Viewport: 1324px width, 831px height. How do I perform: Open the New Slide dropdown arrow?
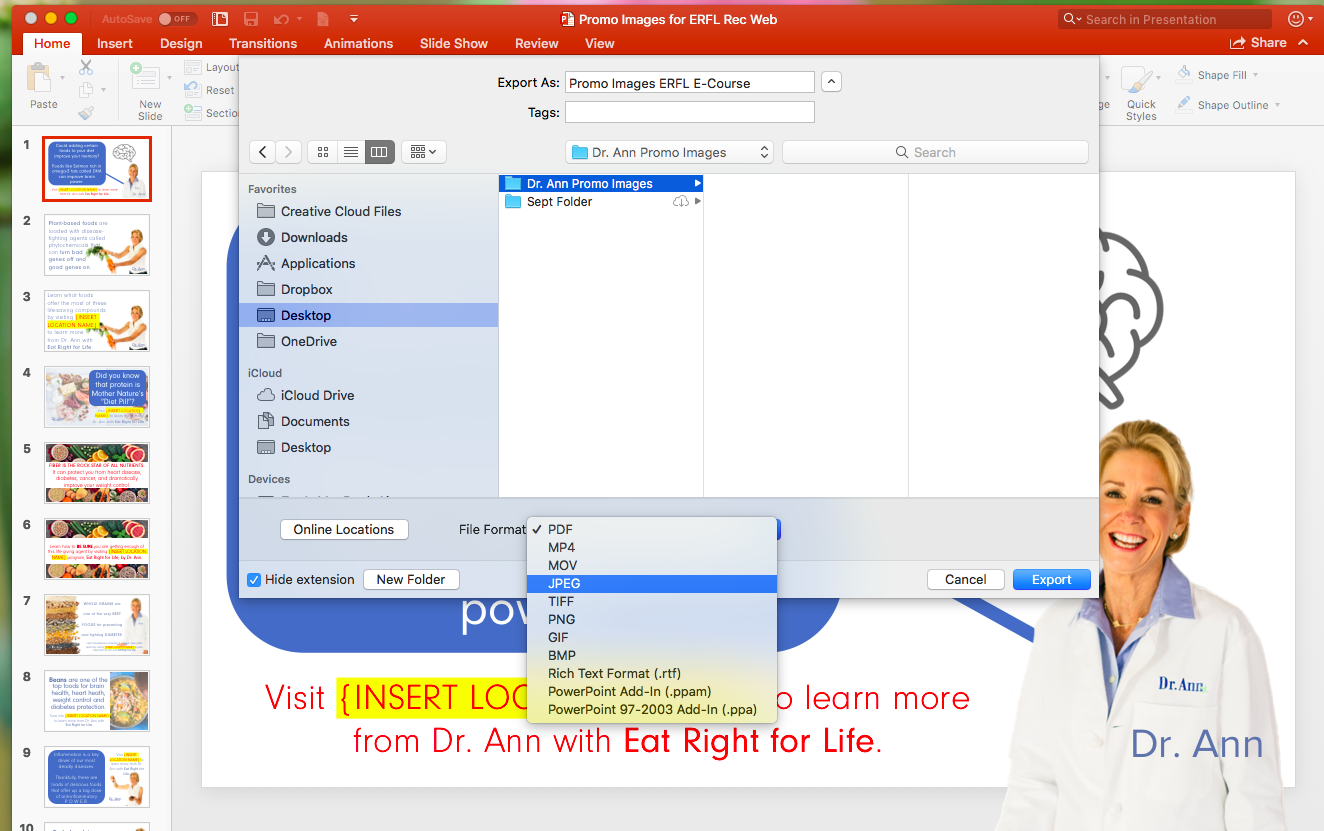pos(167,78)
